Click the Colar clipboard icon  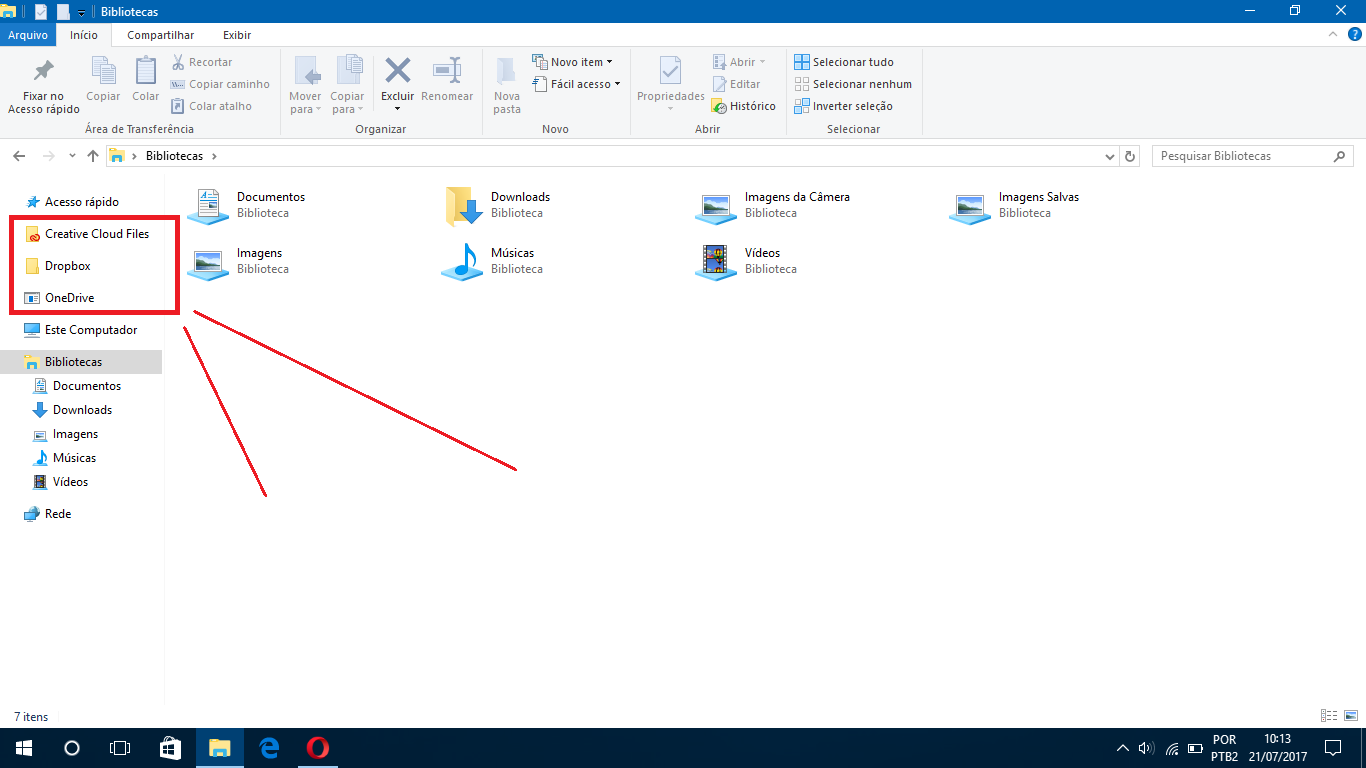pos(146,72)
